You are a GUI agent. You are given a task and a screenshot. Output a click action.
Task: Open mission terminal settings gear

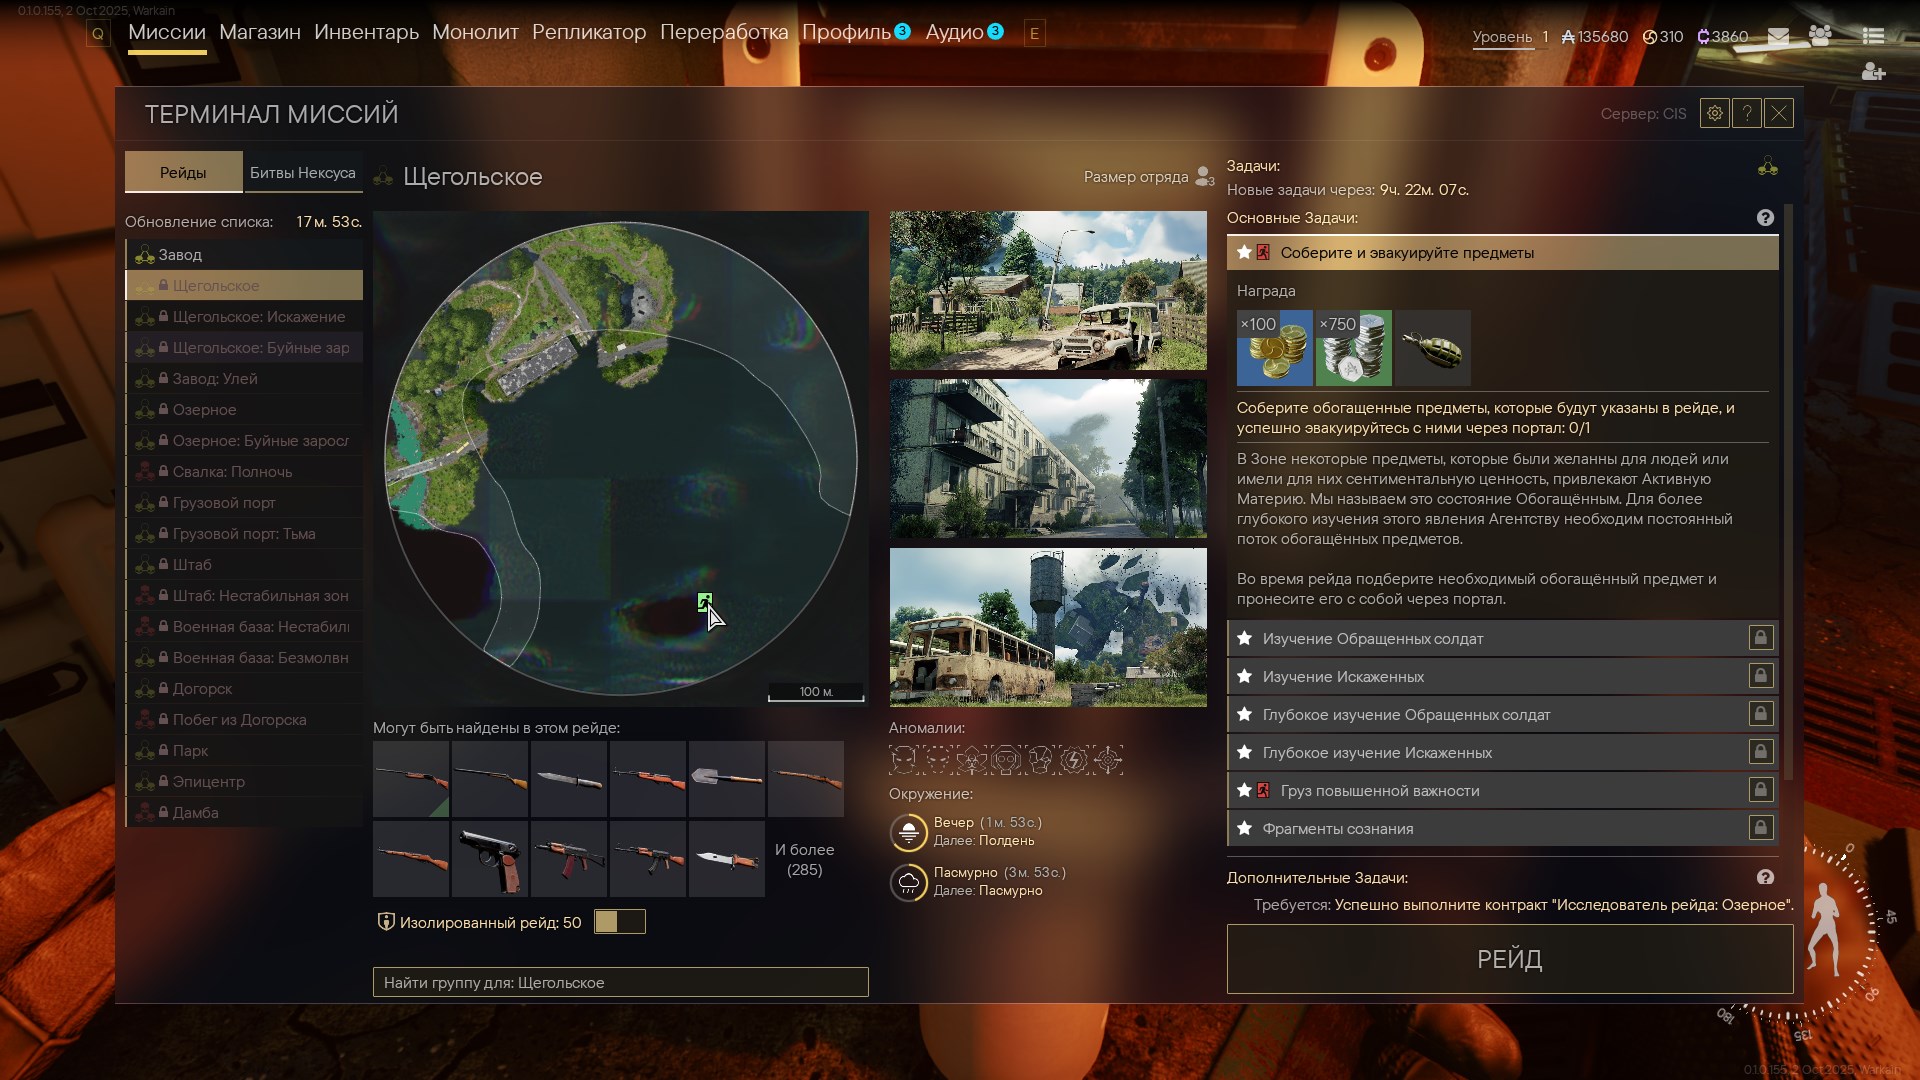1714,114
